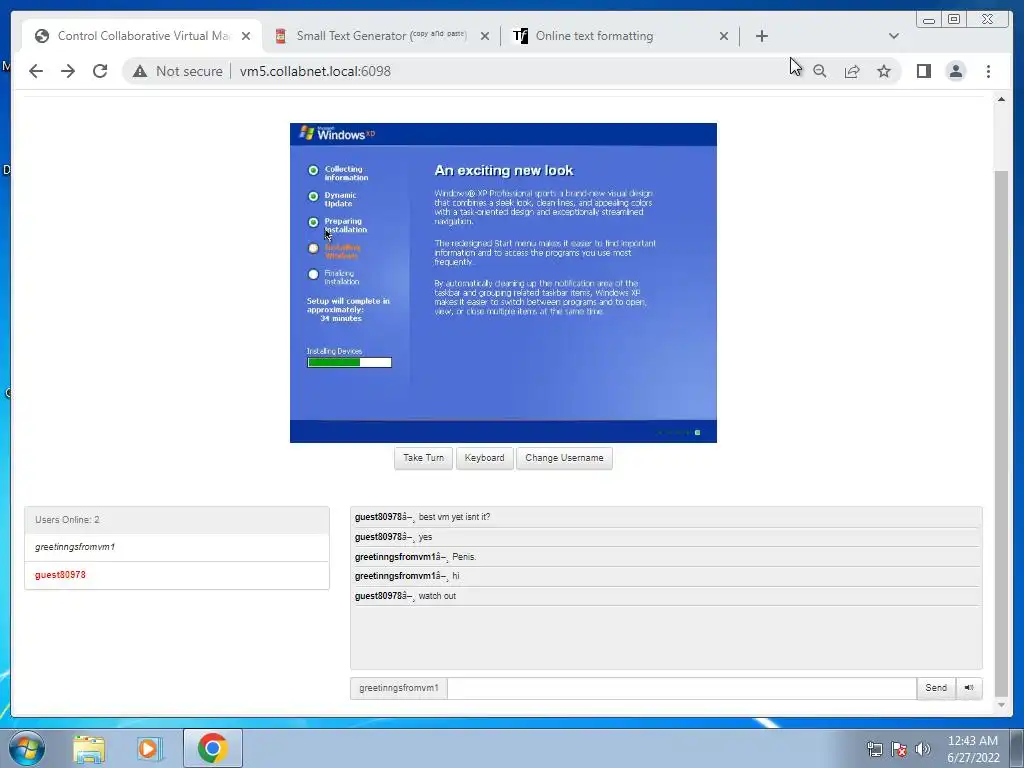The height and width of the screenshot is (768, 1024).
Task: Click the Online text formatting tab favicon
Action: tap(520, 36)
